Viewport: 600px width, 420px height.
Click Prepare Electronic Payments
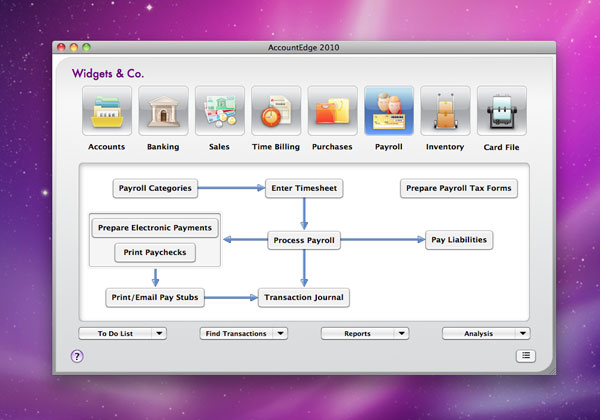[x=155, y=228]
